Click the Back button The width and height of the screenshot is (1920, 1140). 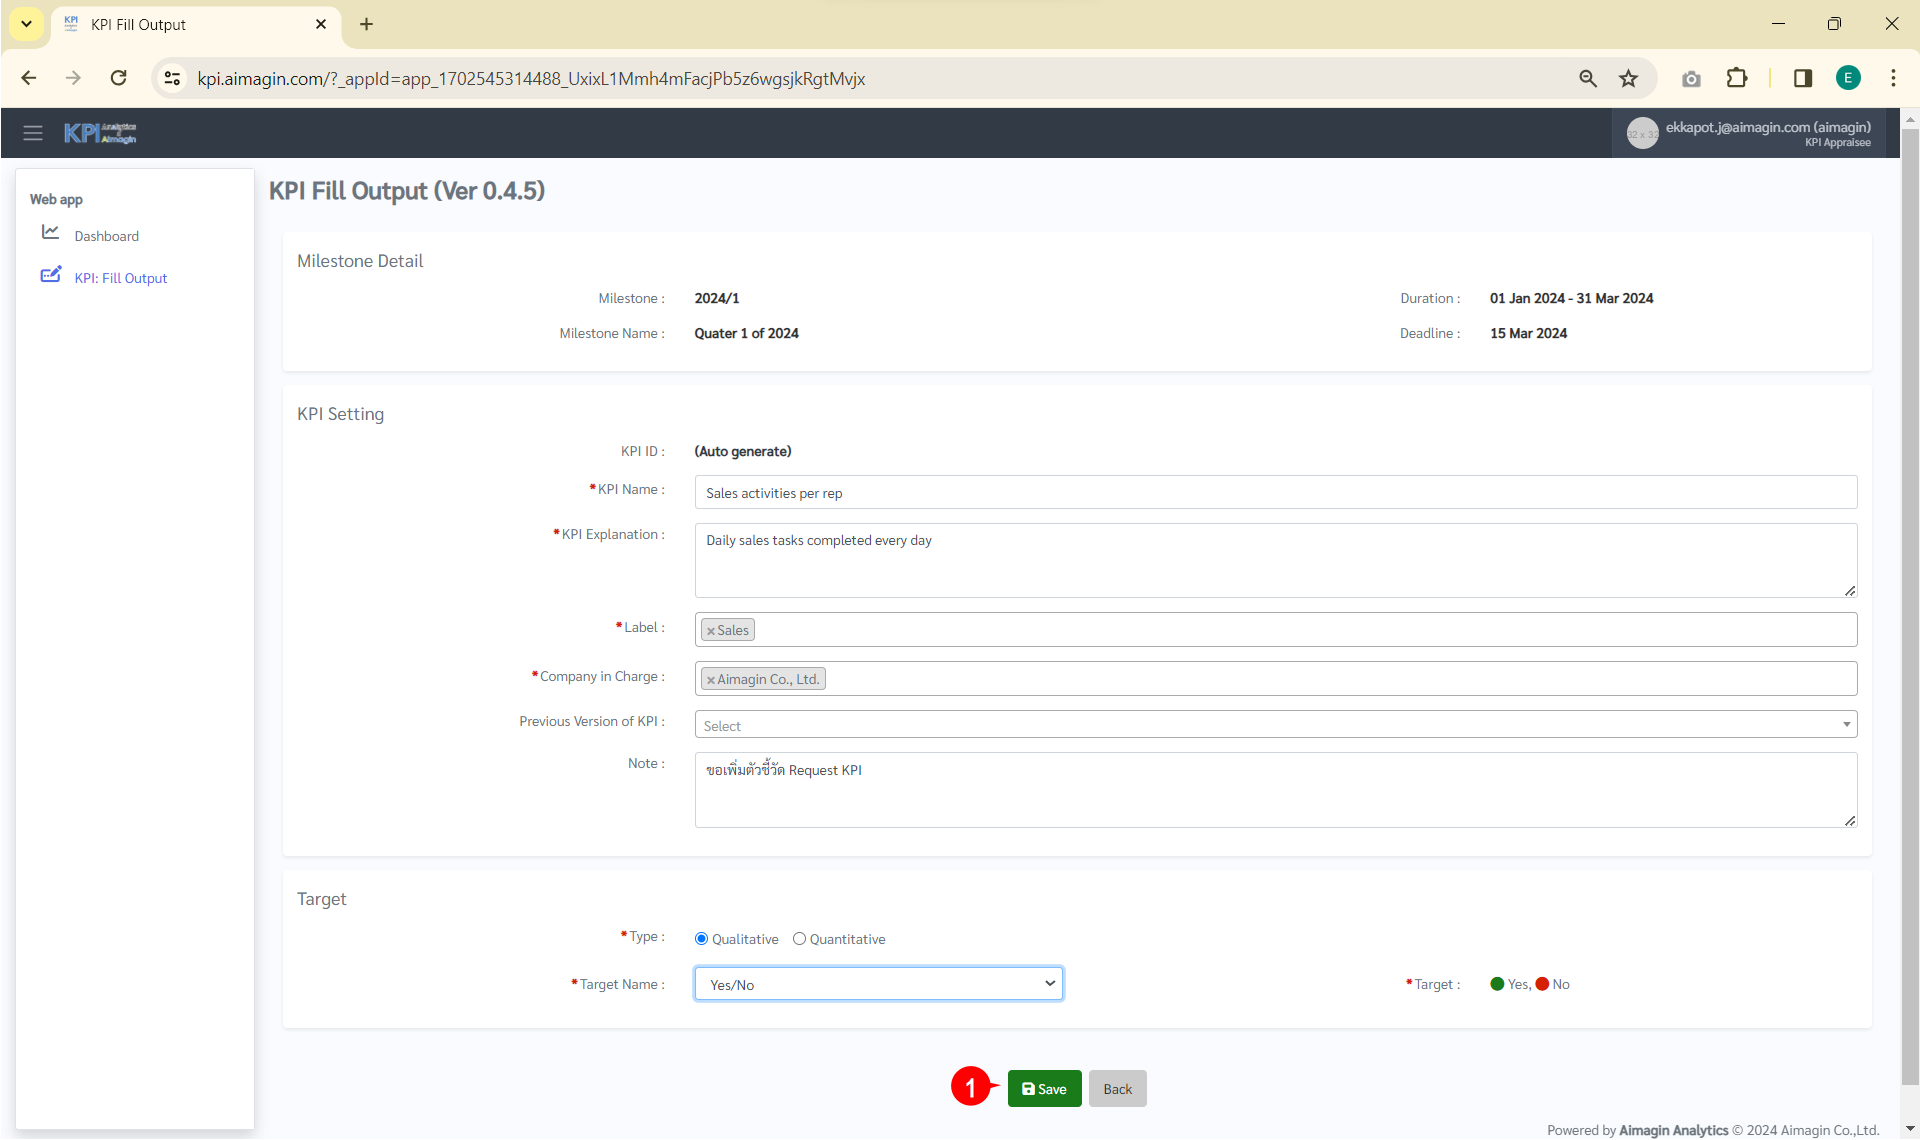coord(1117,1089)
